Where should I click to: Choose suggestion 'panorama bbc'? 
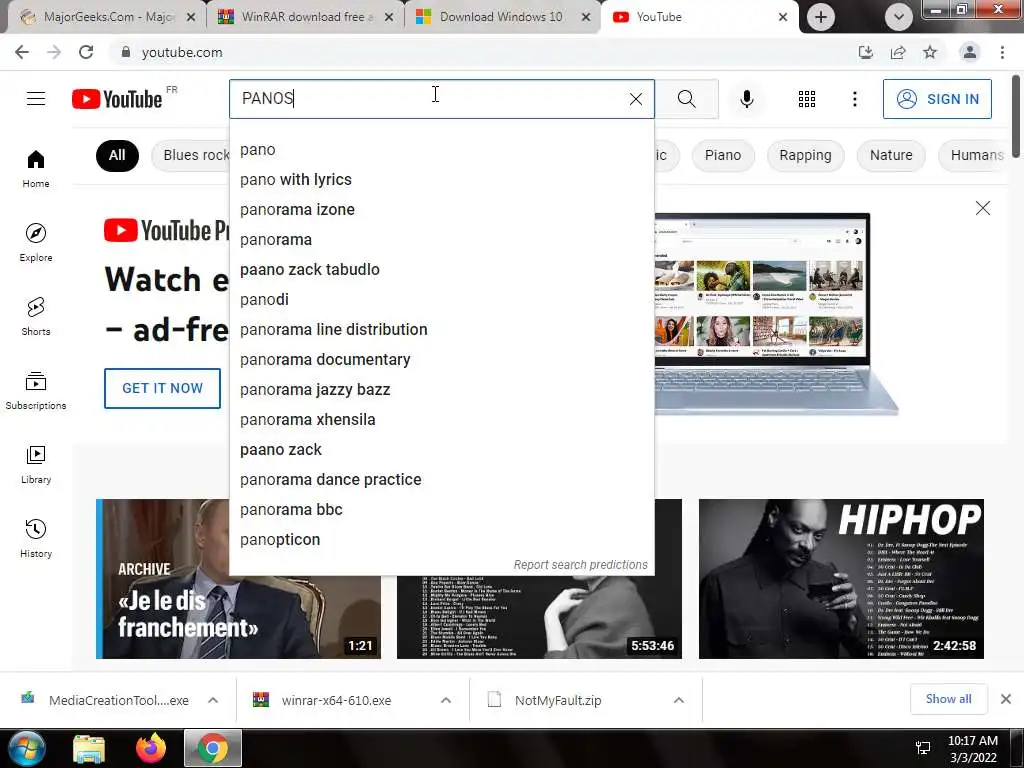(441, 510)
